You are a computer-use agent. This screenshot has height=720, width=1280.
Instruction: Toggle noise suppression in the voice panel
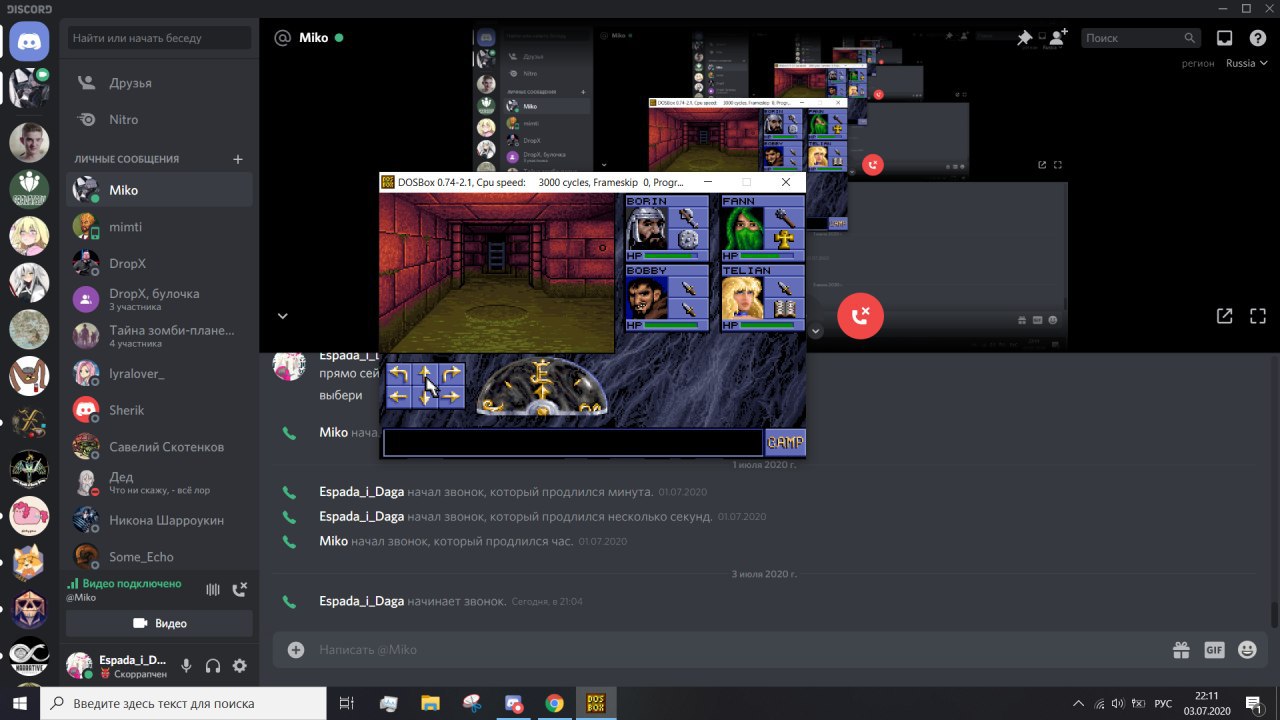point(212,590)
